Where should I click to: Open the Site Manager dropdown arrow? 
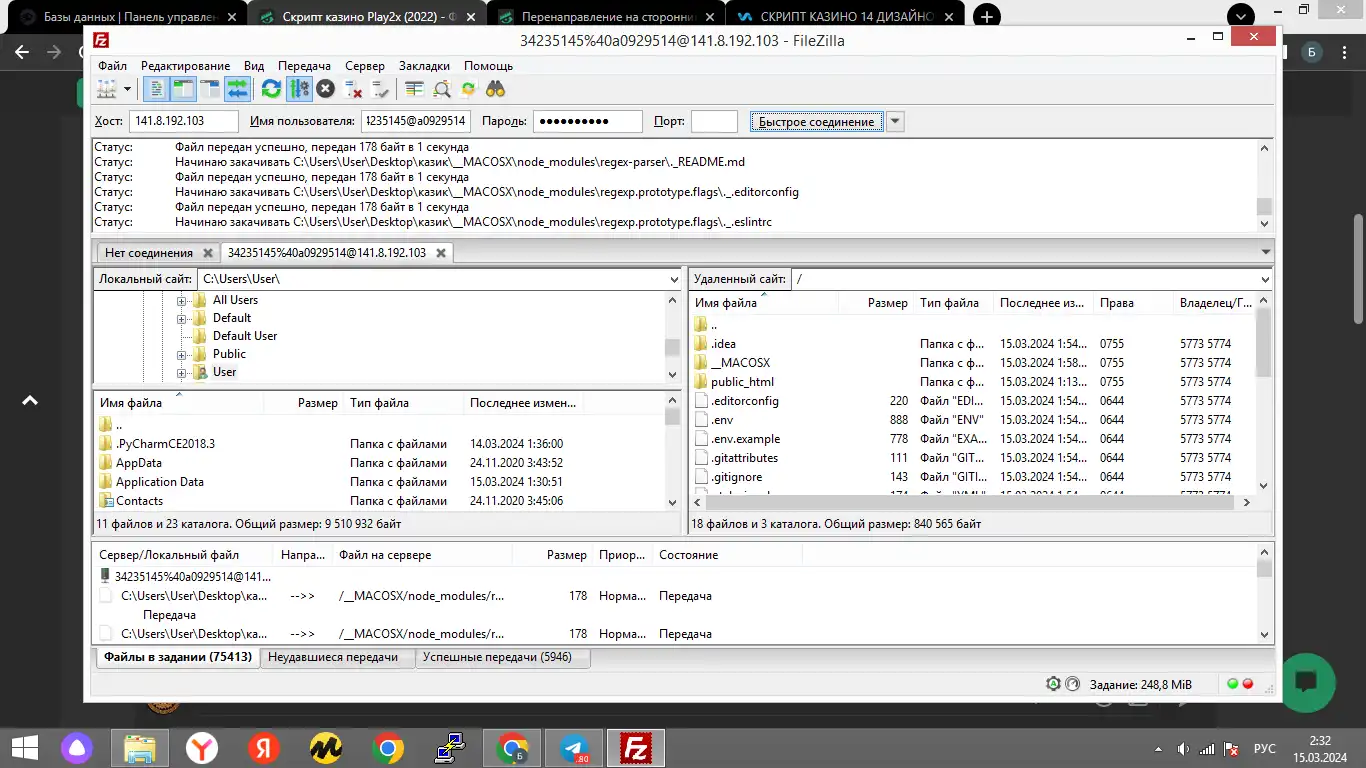[x=127, y=89]
